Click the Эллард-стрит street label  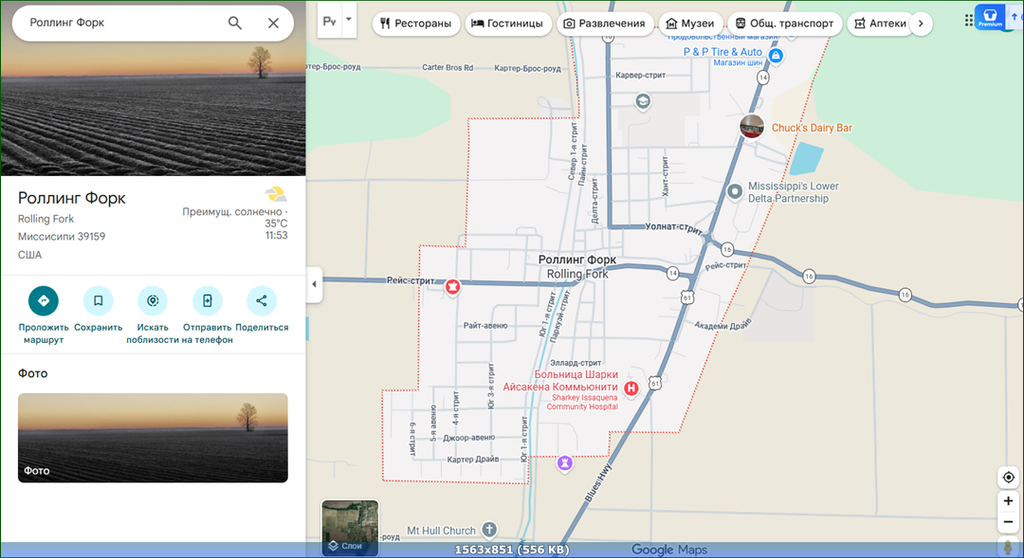(x=575, y=363)
